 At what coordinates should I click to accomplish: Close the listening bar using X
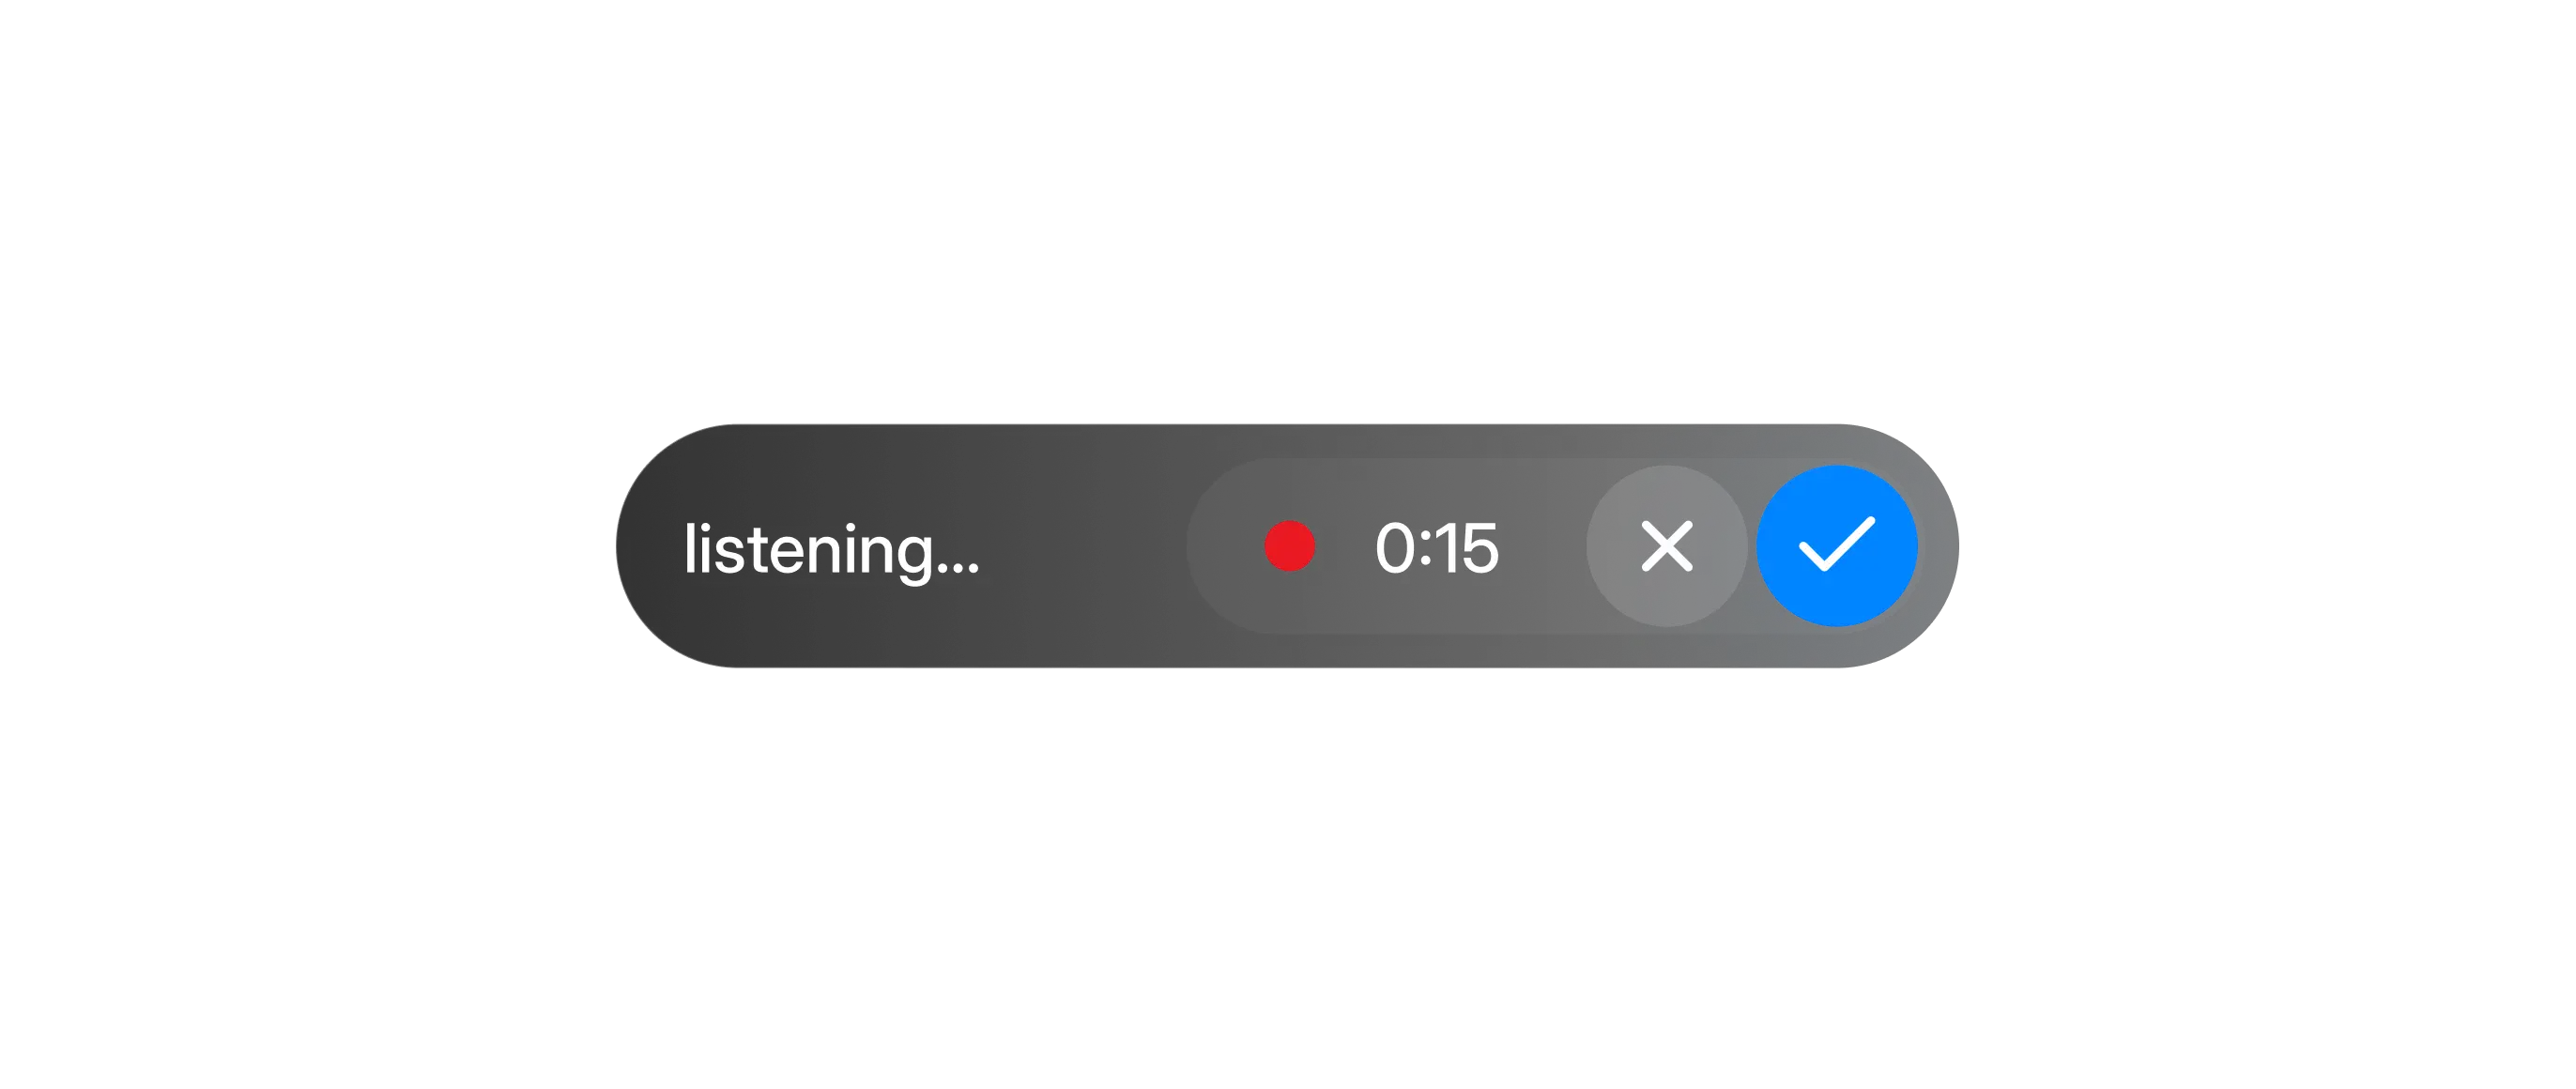point(1667,546)
